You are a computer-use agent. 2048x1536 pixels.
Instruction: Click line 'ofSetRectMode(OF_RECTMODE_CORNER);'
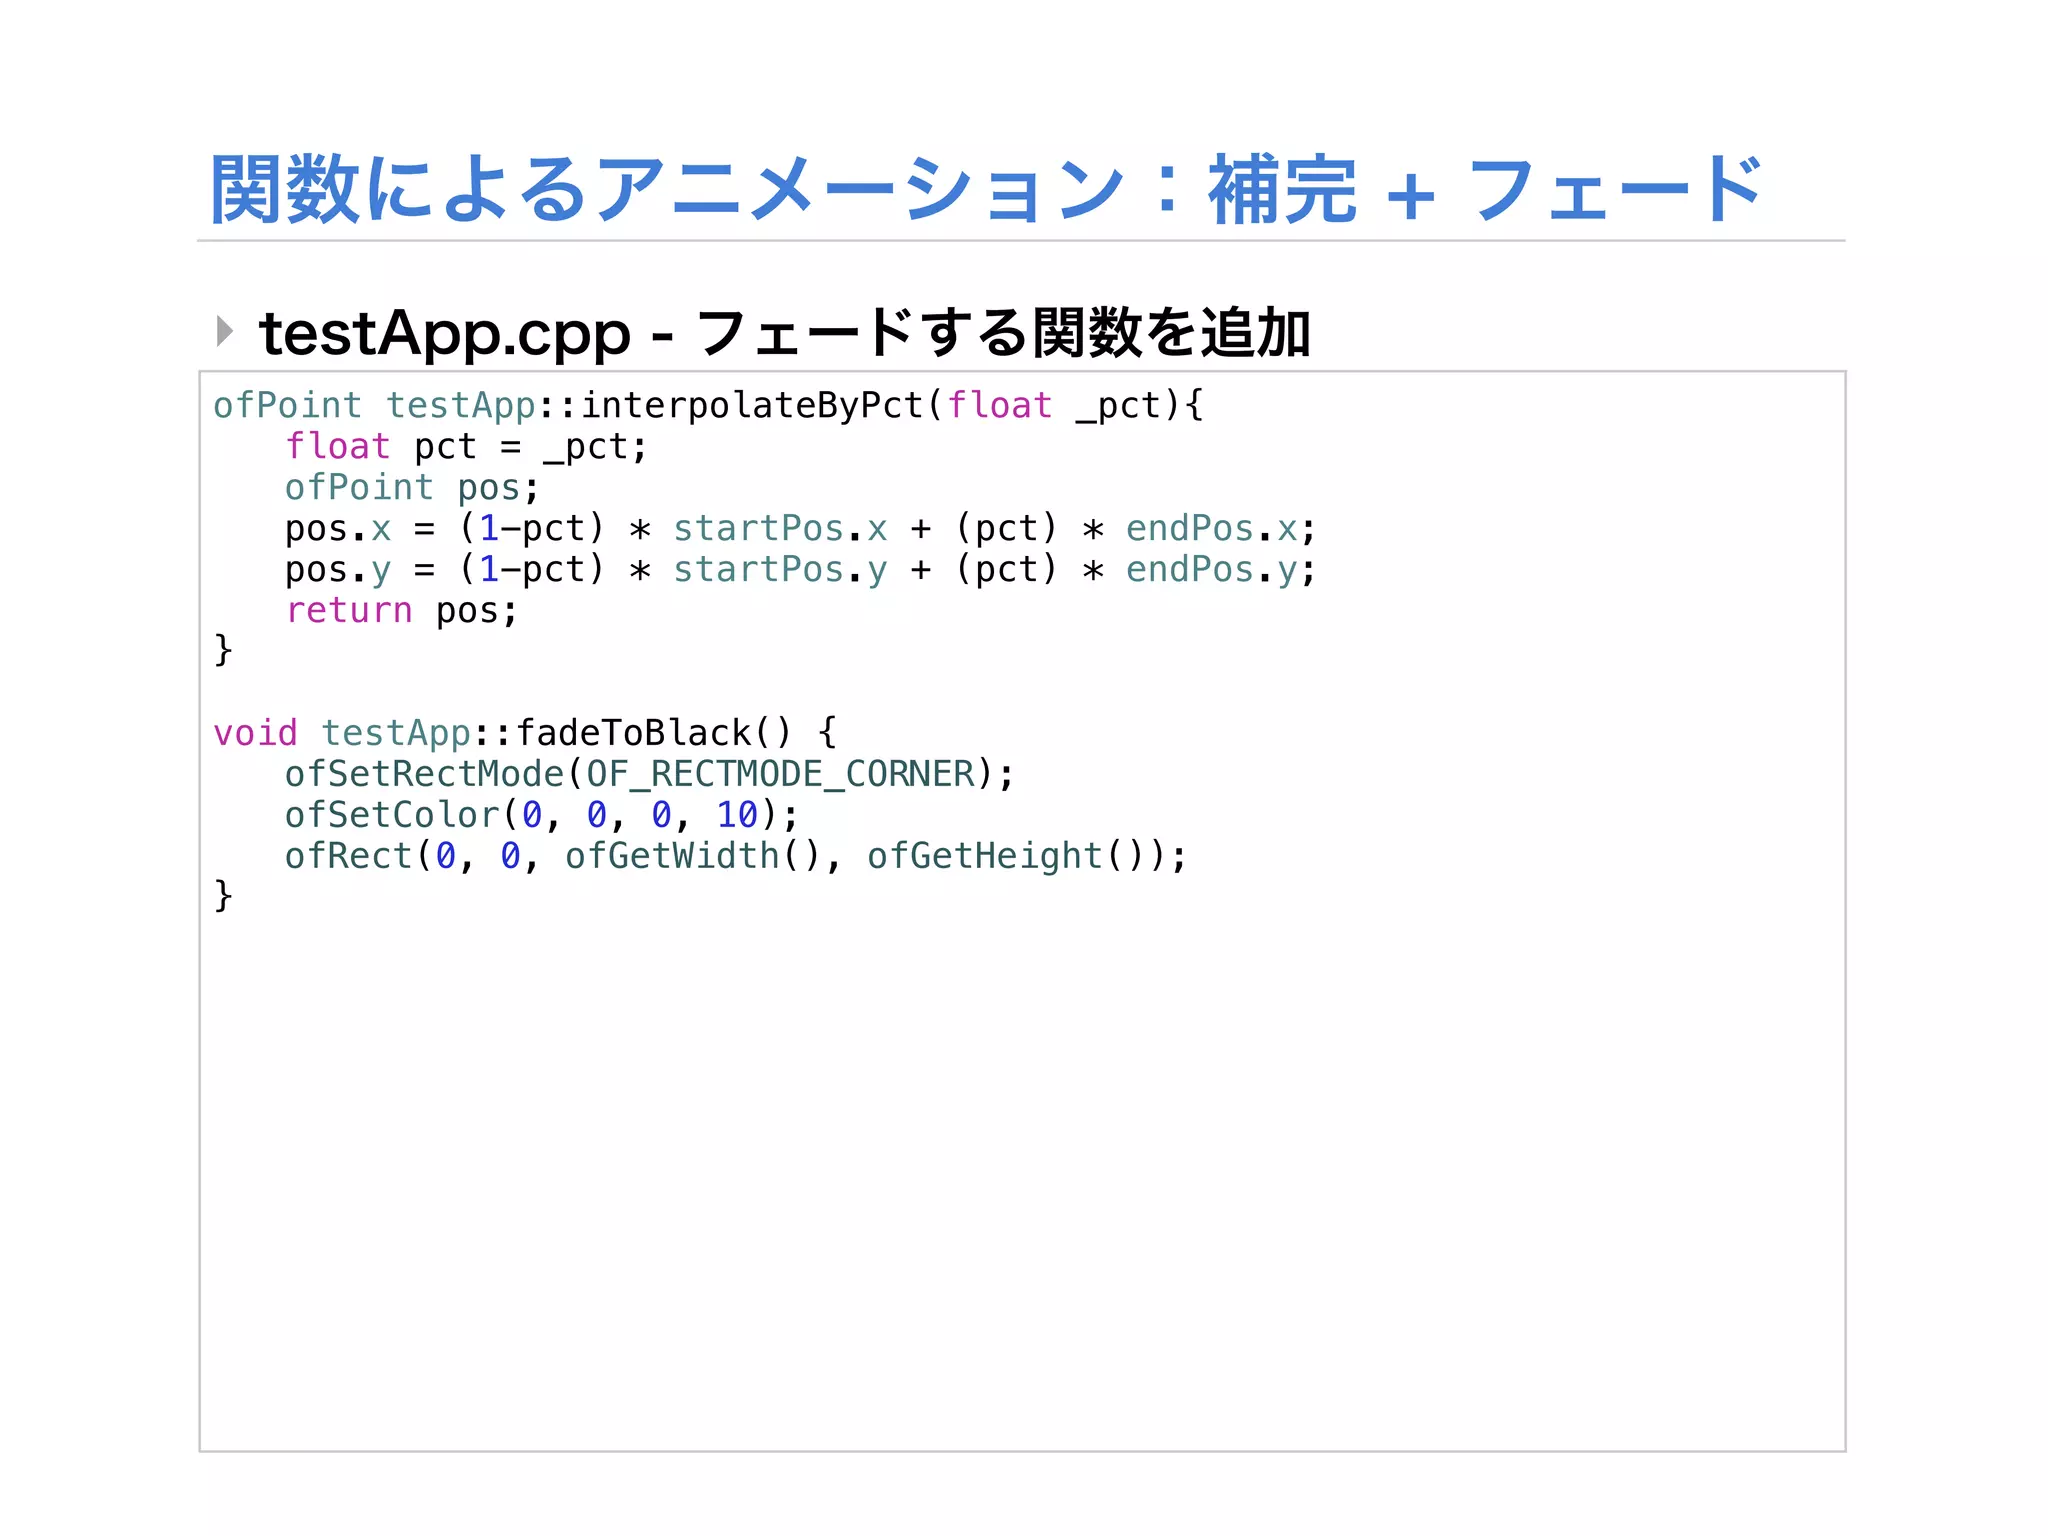(650, 774)
